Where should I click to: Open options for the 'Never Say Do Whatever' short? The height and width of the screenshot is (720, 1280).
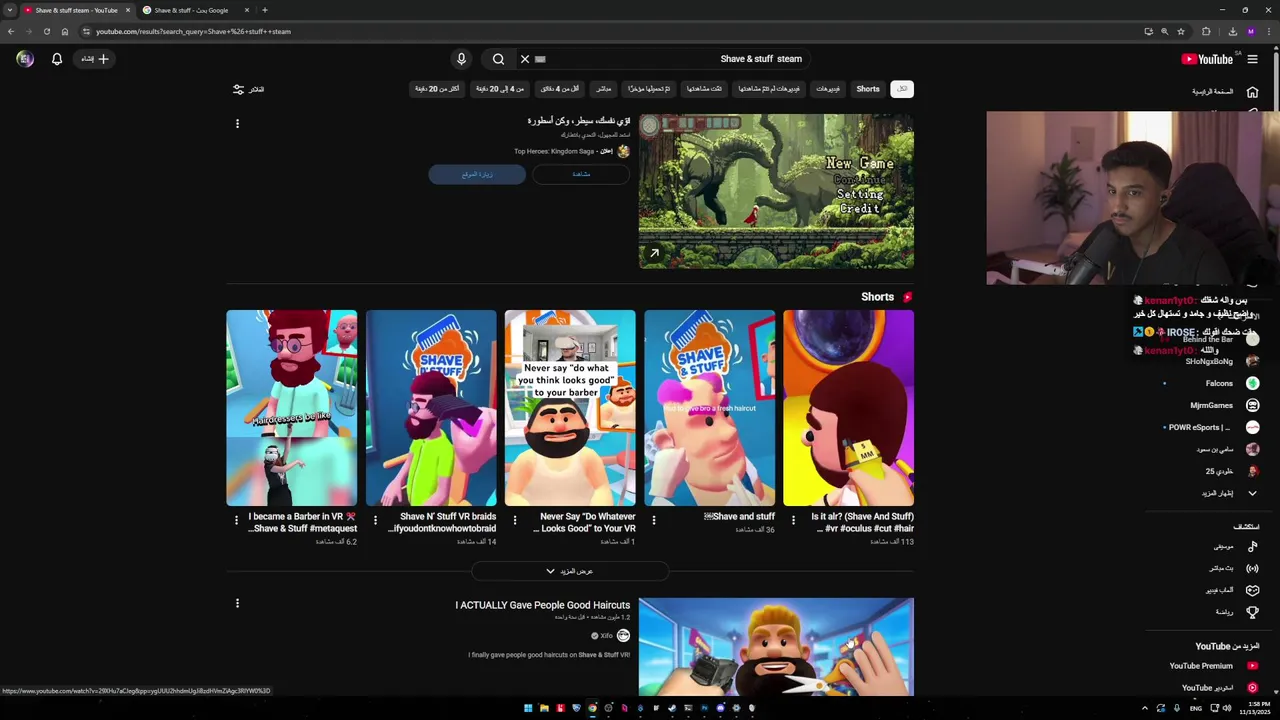pos(515,520)
